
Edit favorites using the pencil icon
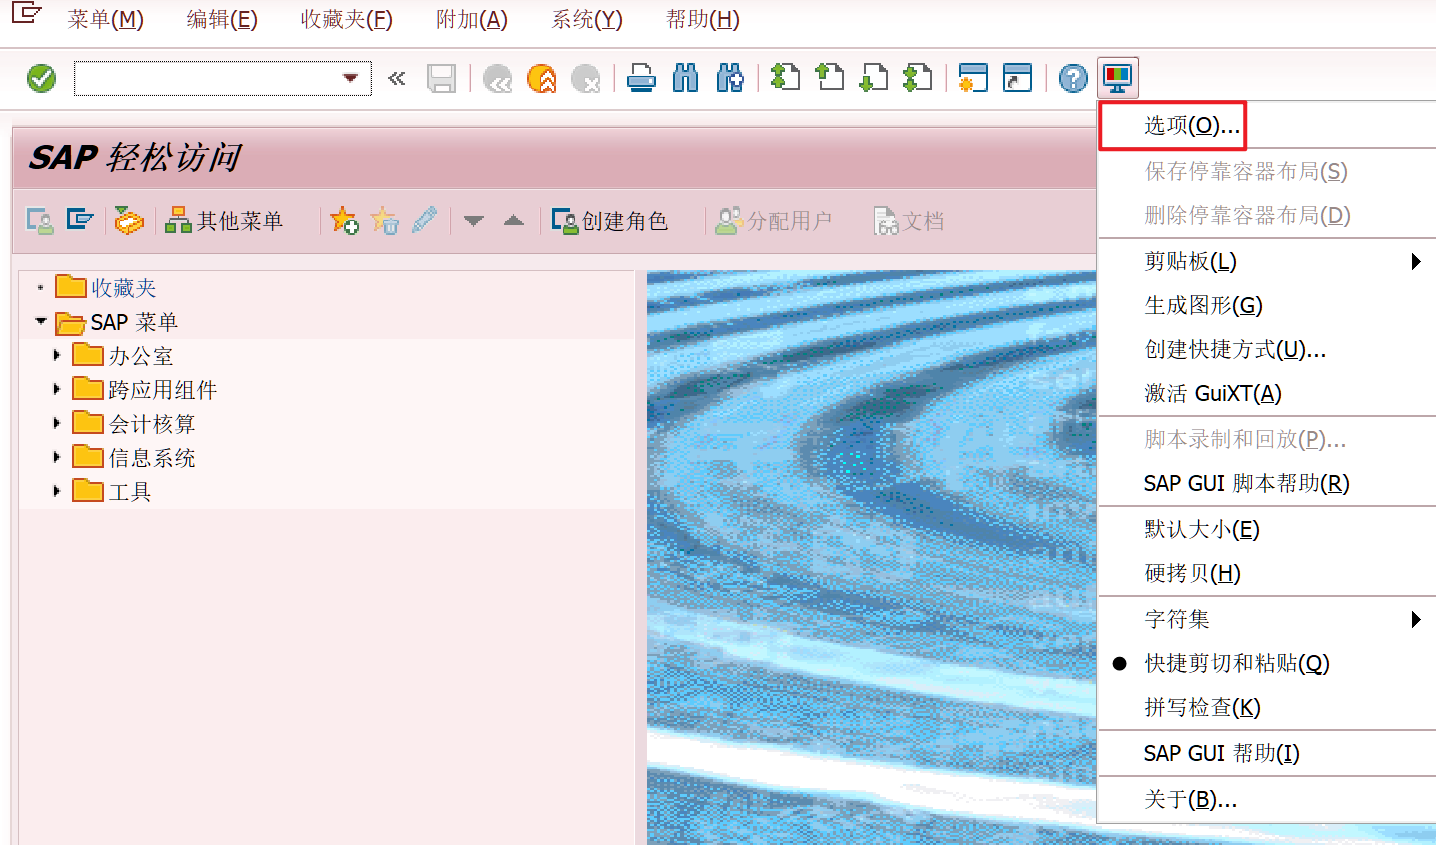[x=424, y=220]
